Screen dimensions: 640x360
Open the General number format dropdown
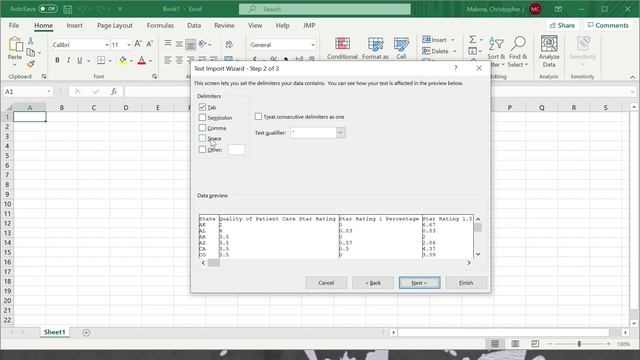tap(313, 44)
